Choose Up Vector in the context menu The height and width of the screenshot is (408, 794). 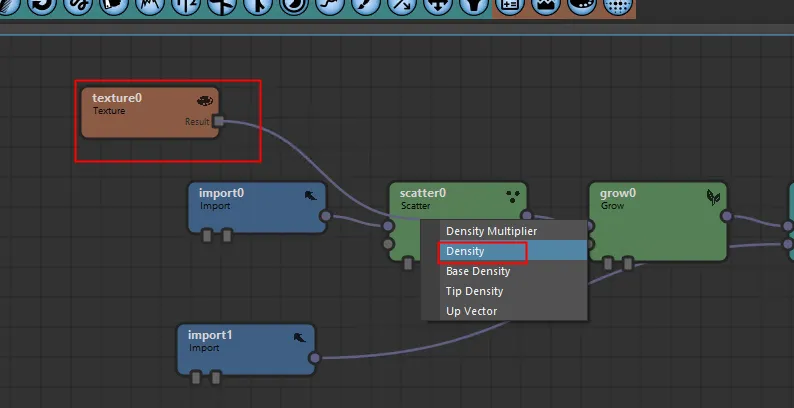(471, 311)
